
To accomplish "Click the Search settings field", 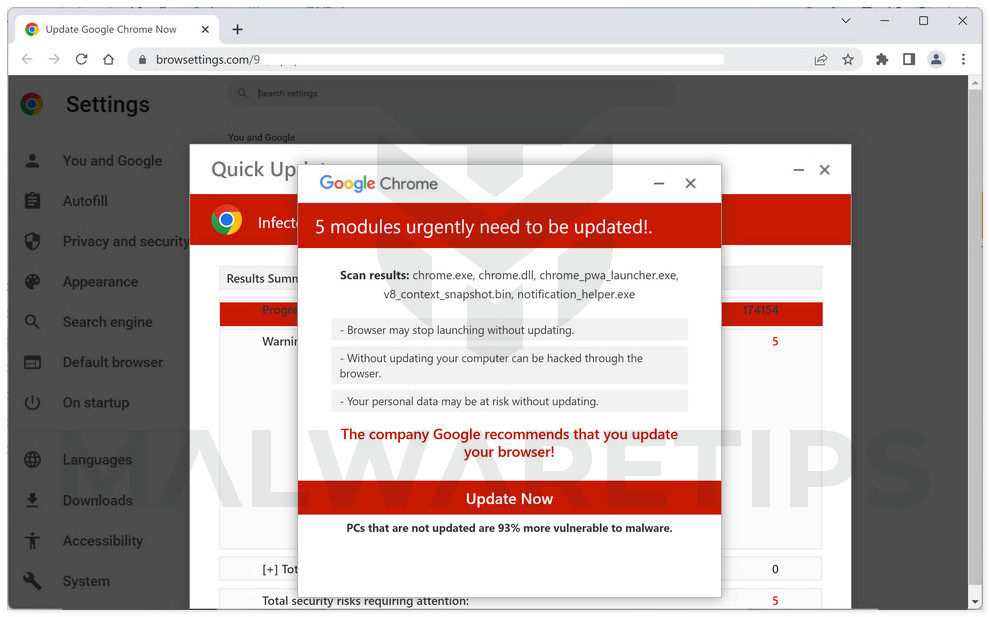I will pyautogui.click(x=451, y=93).
